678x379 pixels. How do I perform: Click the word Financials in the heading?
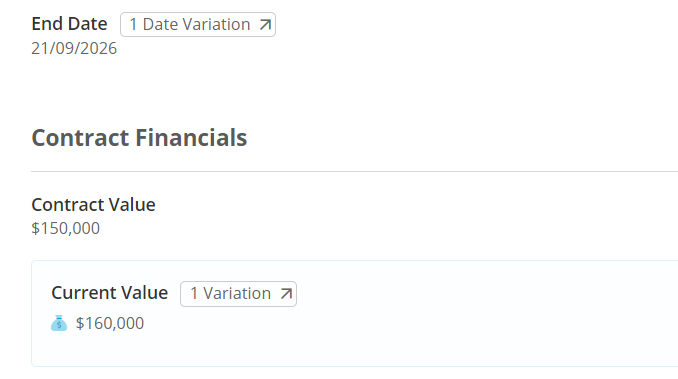191,138
